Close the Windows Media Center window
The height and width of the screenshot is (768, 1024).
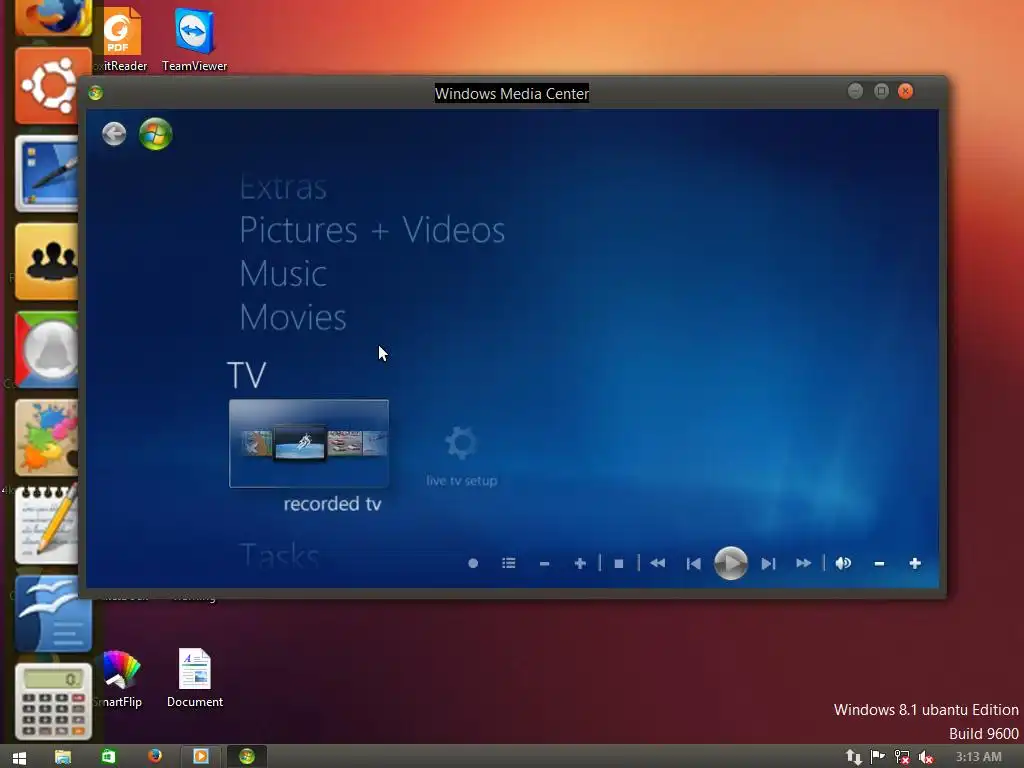click(905, 91)
